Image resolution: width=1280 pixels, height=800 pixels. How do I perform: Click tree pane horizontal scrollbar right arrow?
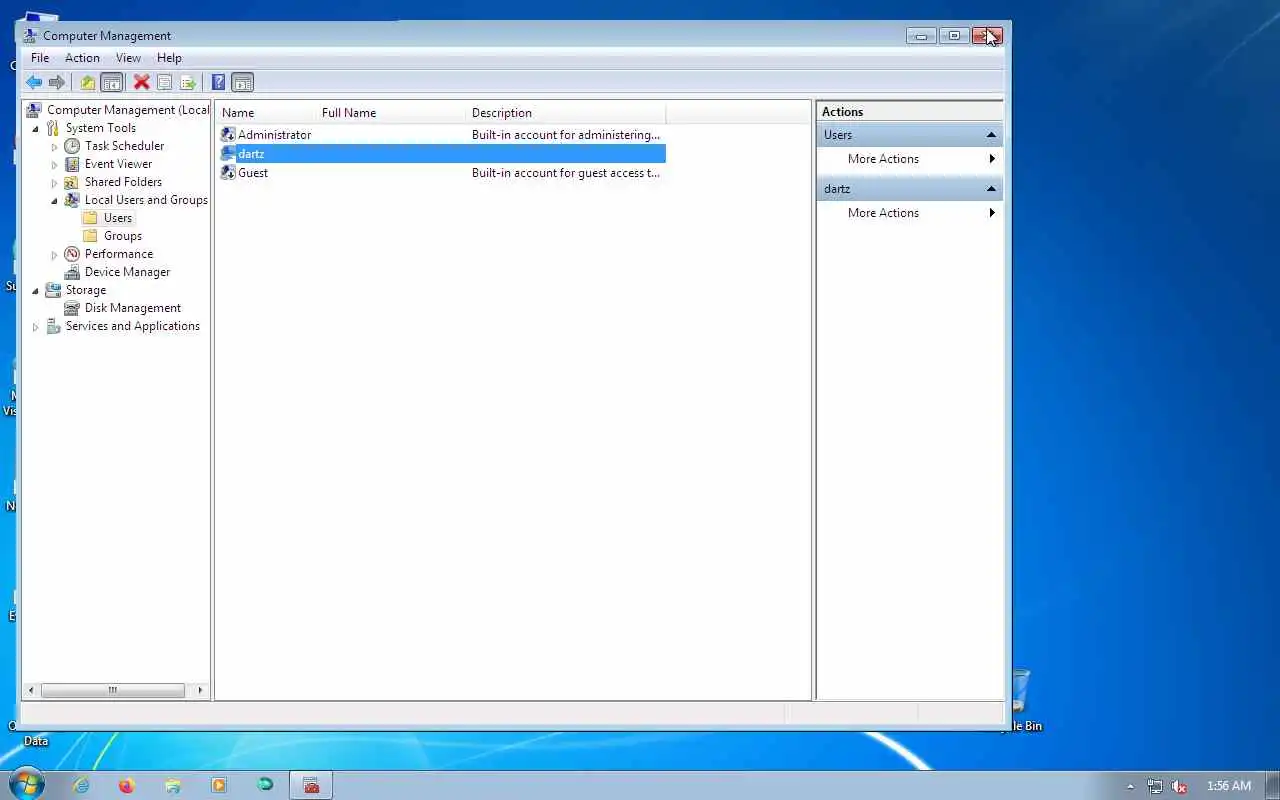[200, 690]
